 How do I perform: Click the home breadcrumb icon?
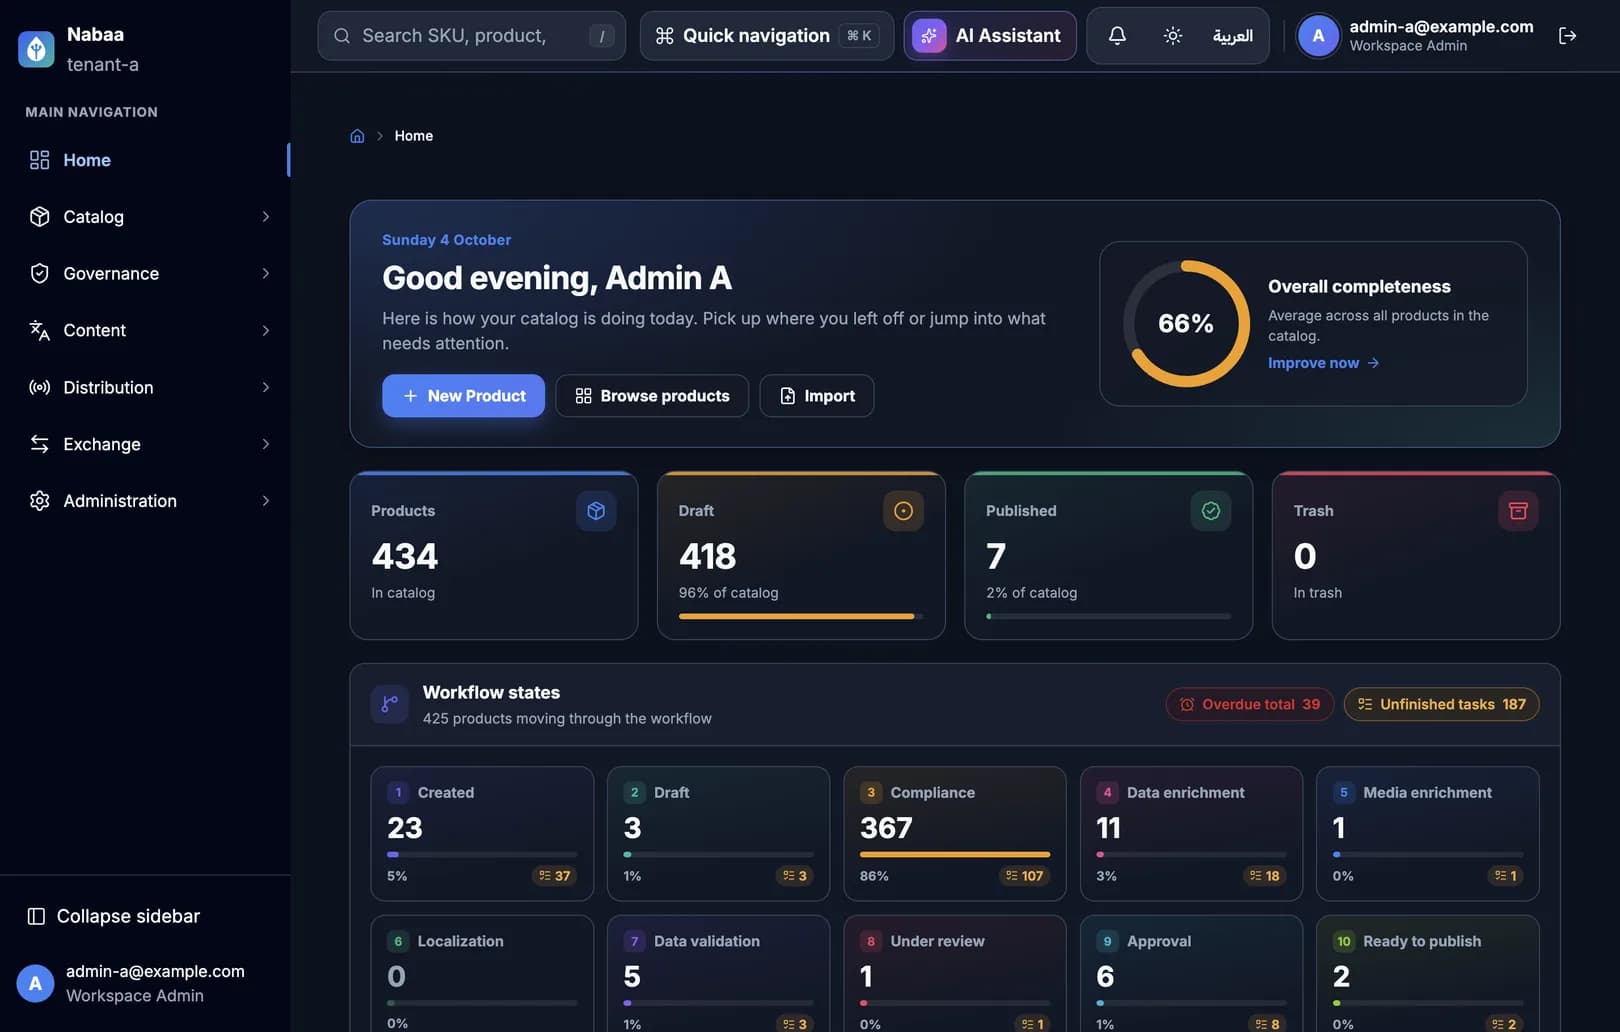click(357, 136)
